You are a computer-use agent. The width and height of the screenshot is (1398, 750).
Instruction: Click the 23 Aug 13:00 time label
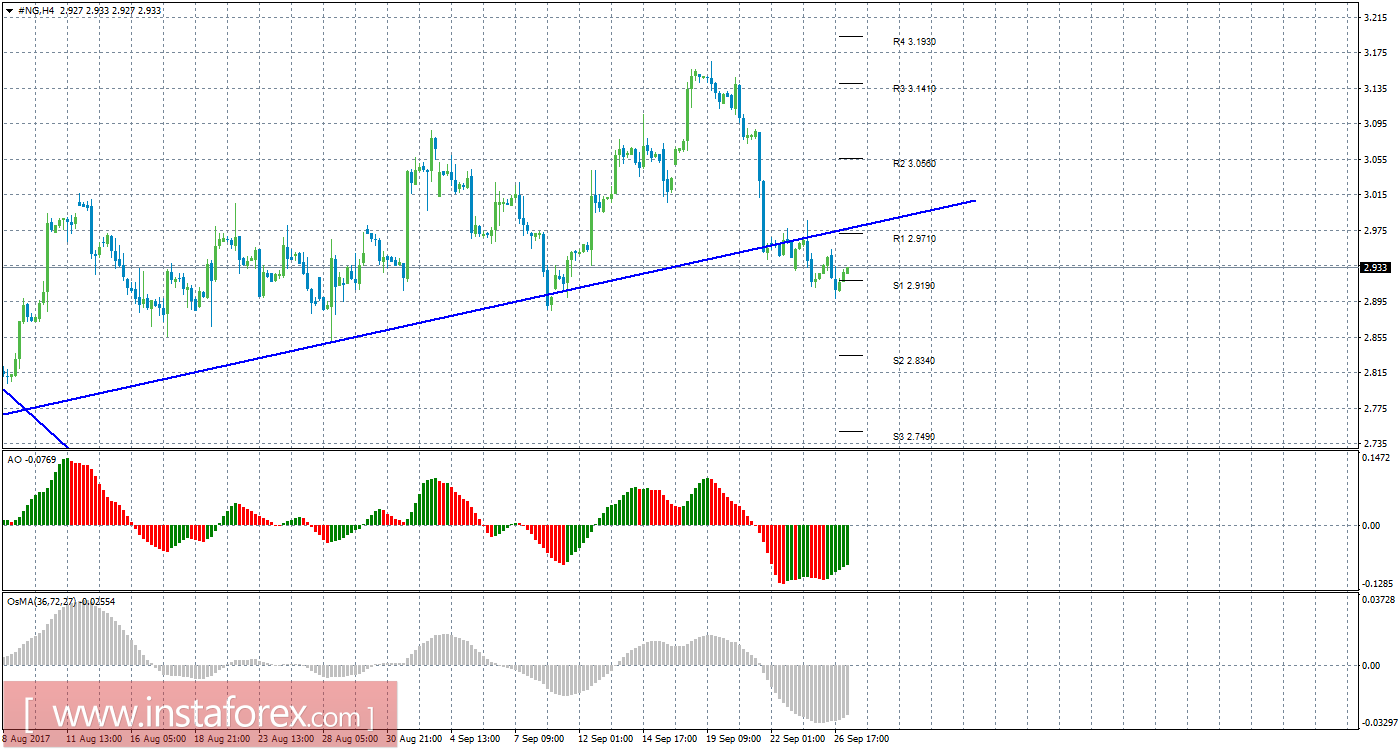click(288, 740)
